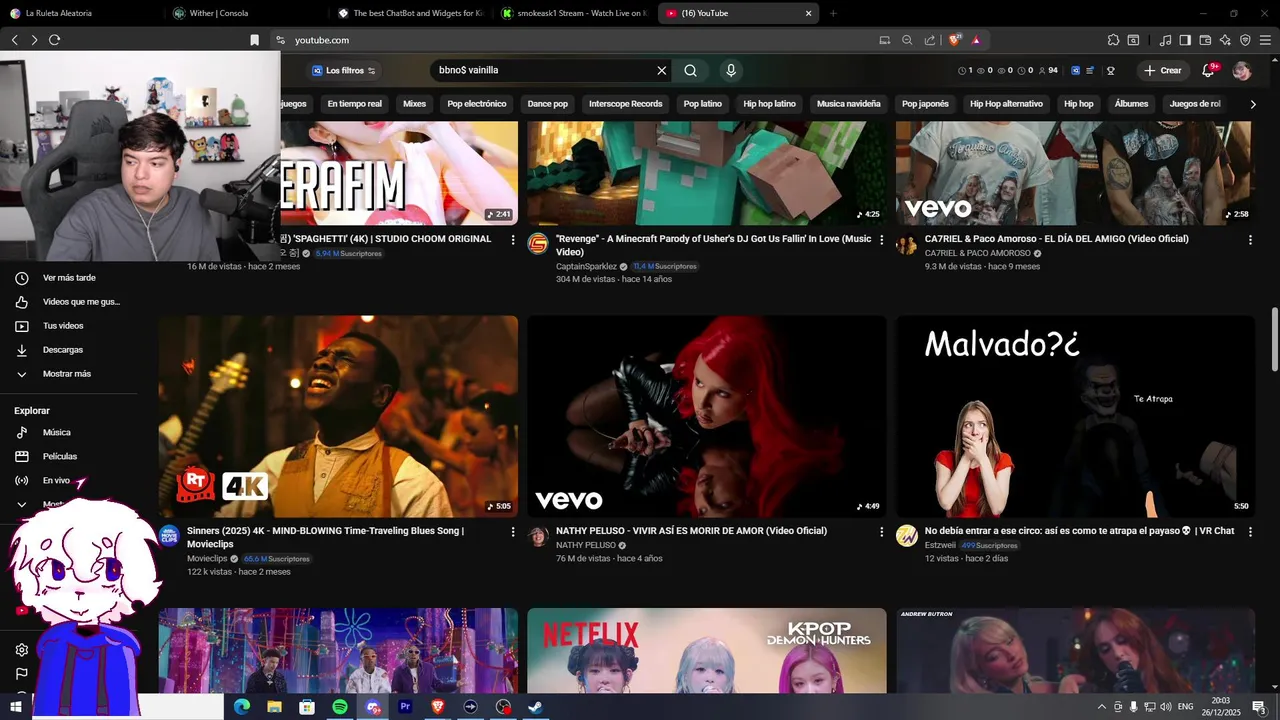
Task: Open the Los filtros filter button
Action: click(x=343, y=70)
